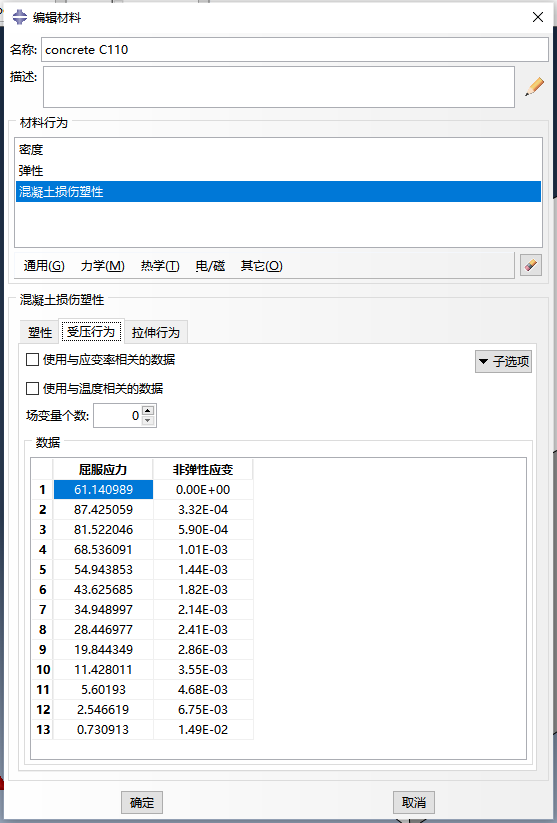Click the 名称 field containing concrete C110
Screen dimensions: 557x823
coord(295,50)
